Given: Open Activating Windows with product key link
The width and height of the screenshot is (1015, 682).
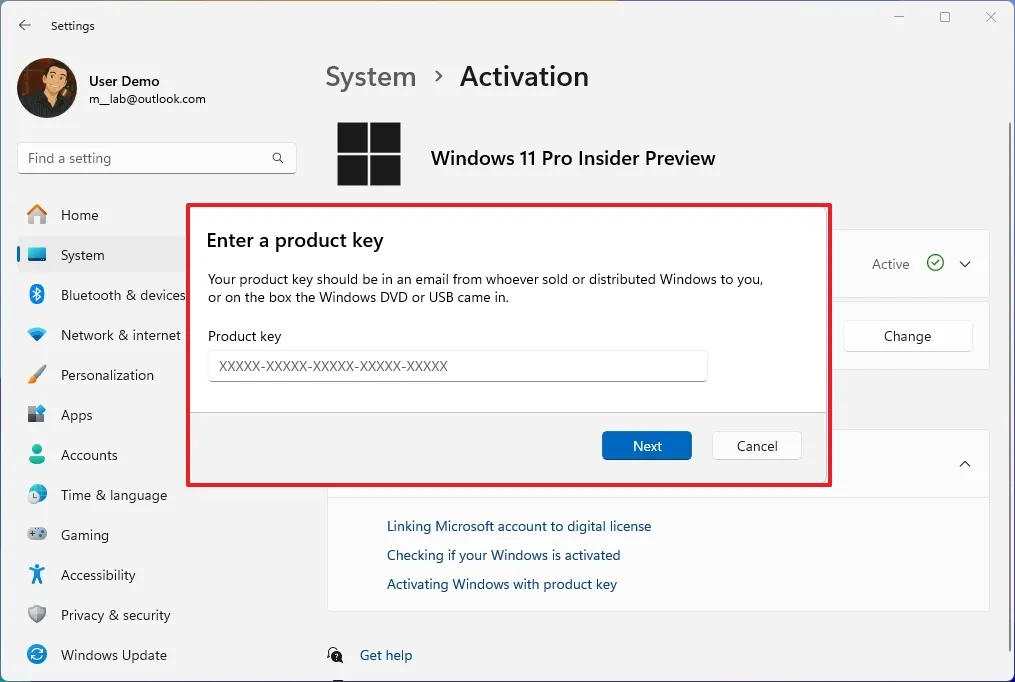Looking at the screenshot, I should [502, 584].
